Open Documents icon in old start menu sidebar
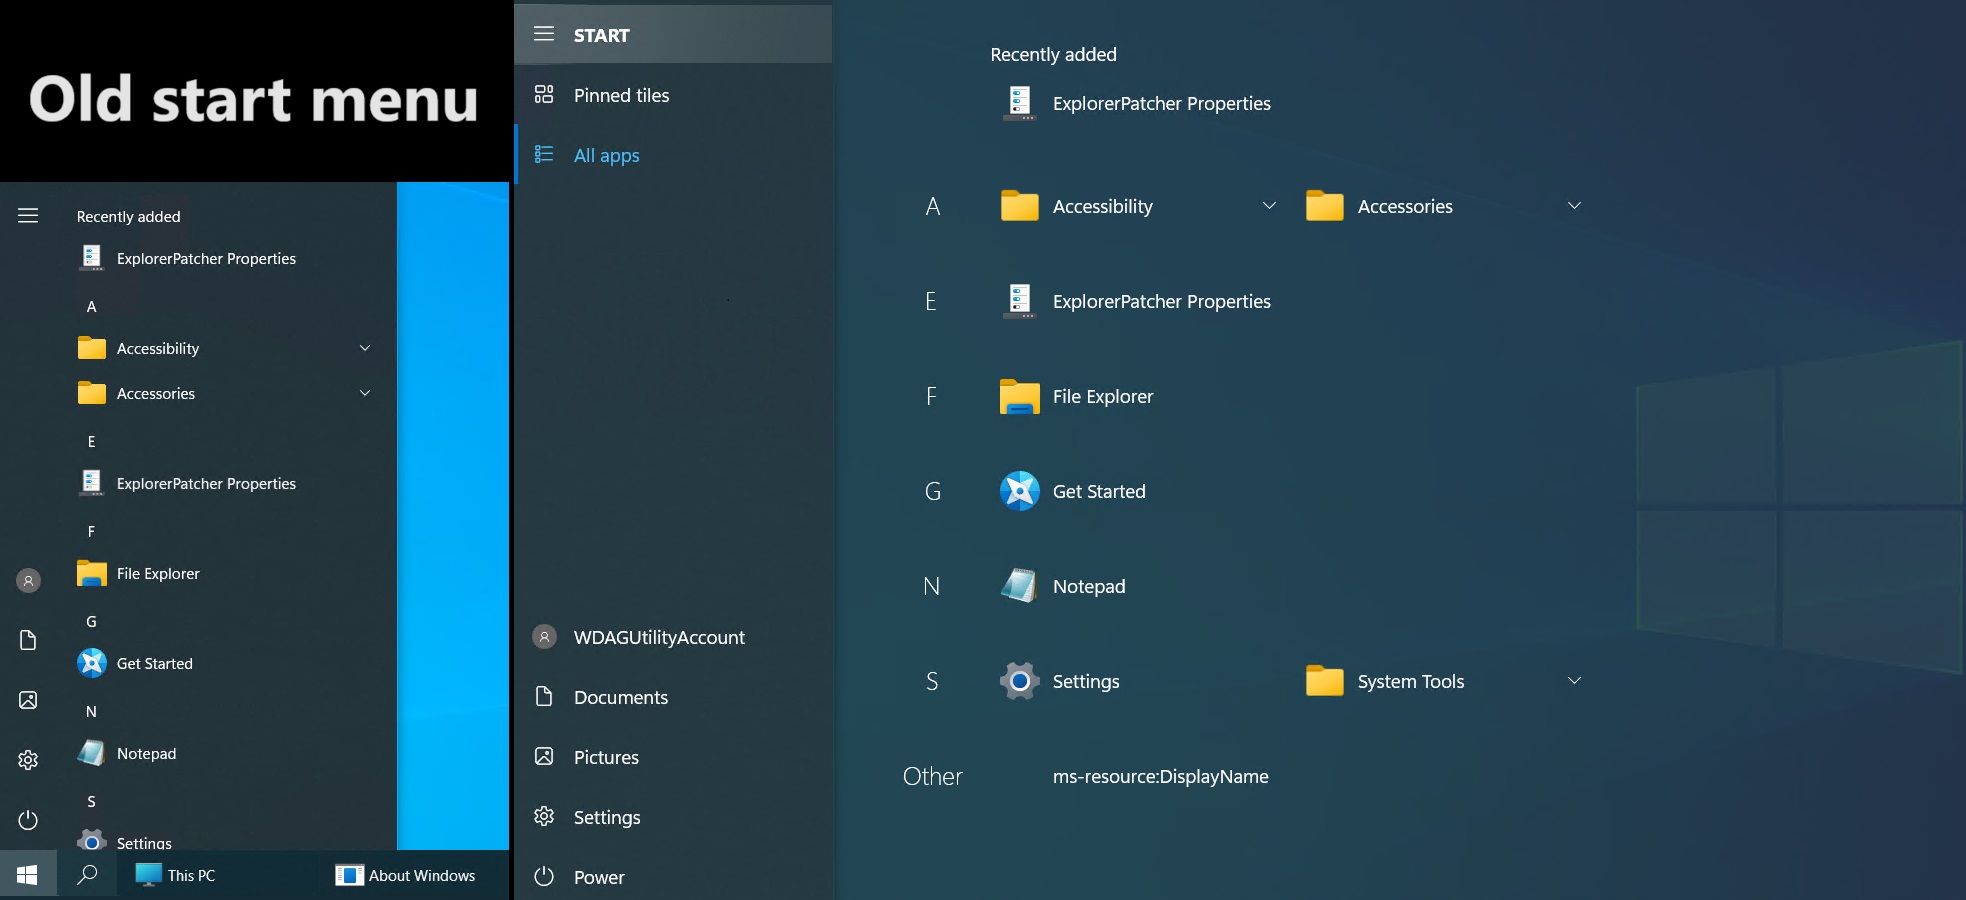Image resolution: width=1966 pixels, height=900 pixels. point(28,640)
